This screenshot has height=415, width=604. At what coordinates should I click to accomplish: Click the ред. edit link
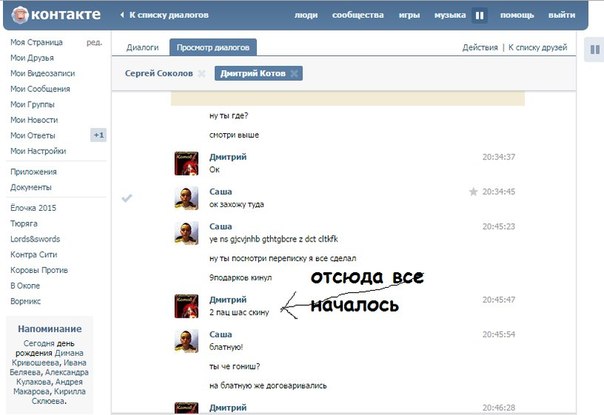pyautogui.click(x=94, y=42)
